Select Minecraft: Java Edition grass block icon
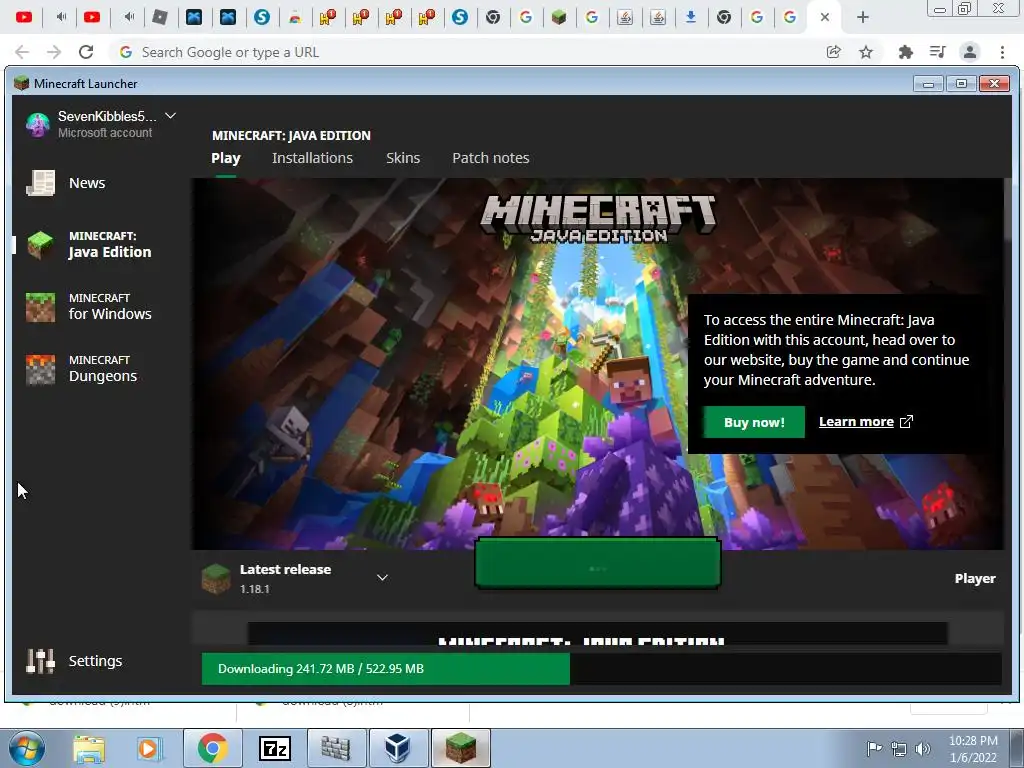This screenshot has height=768, width=1024. (x=40, y=245)
